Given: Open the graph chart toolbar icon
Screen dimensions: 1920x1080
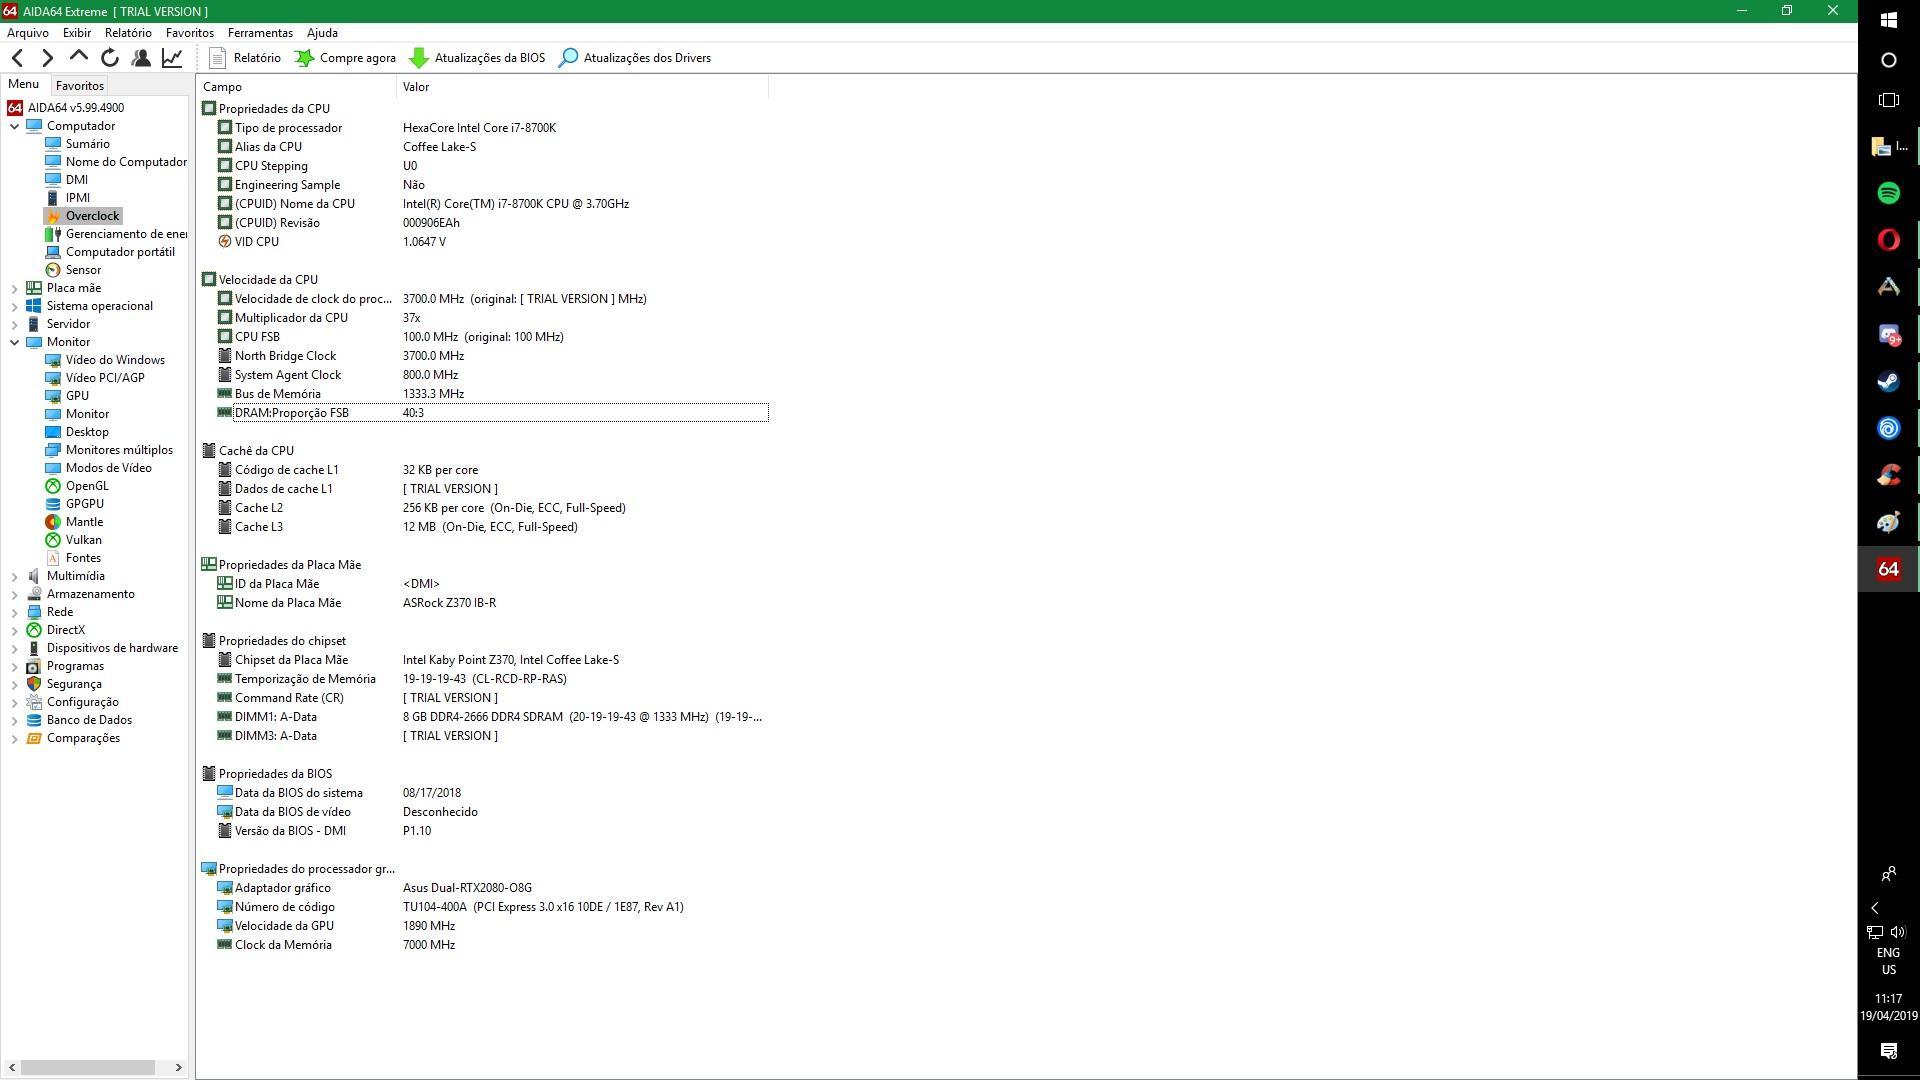Looking at the screenshot, I should 172,58.
